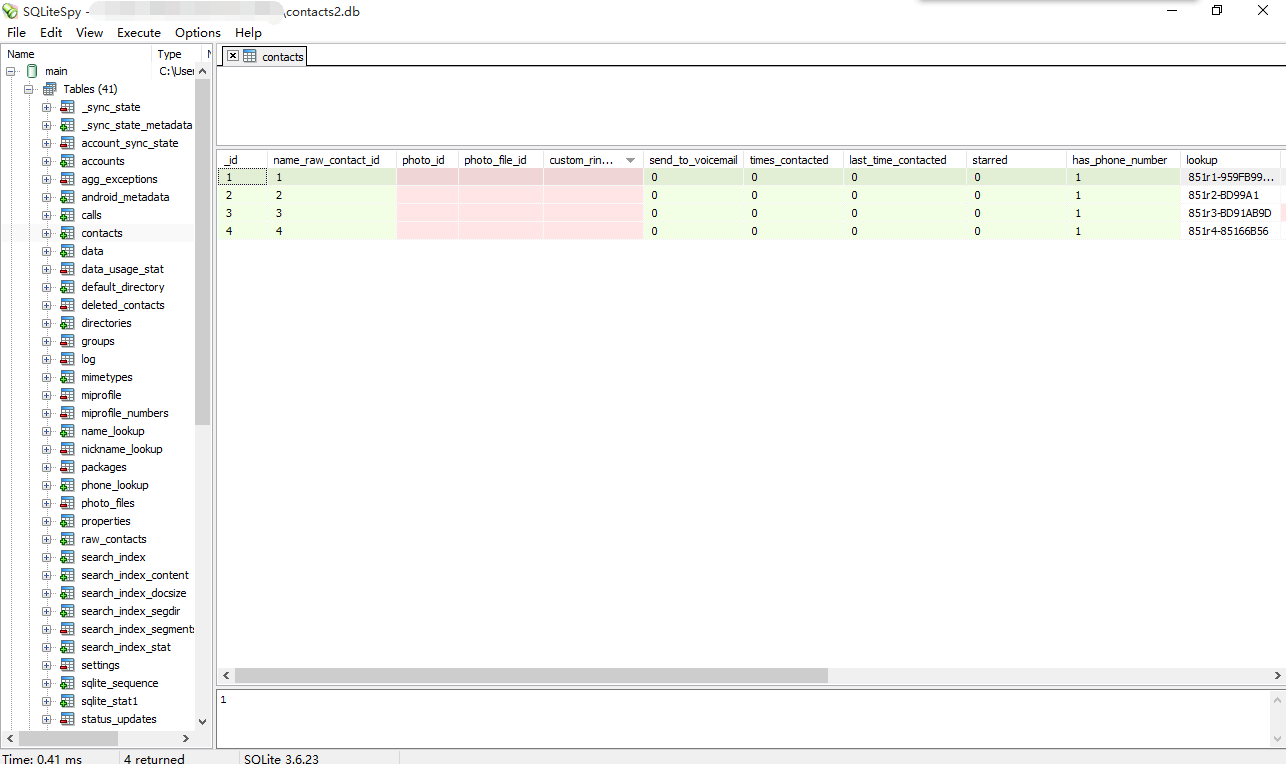Select the account_sync_state table
The image size is (1286, 764).
click(130, 143)
